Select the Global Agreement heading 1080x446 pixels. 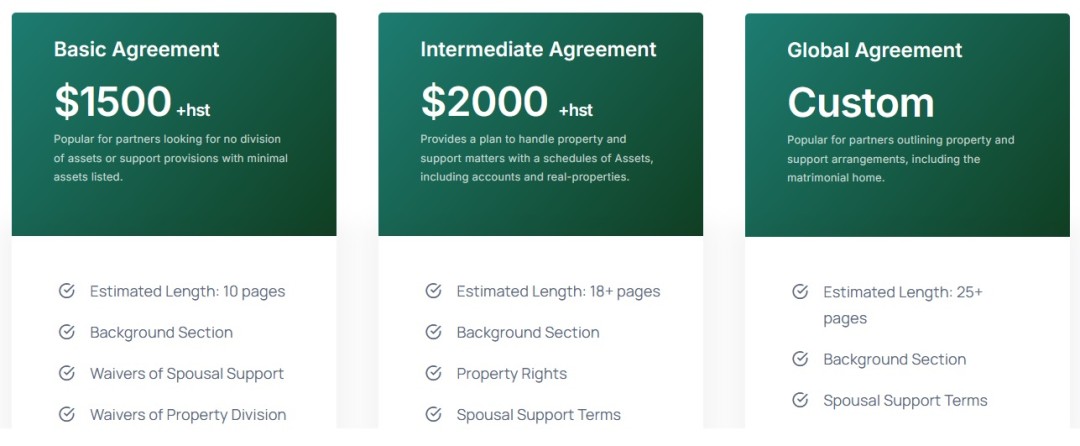point(874,50)
